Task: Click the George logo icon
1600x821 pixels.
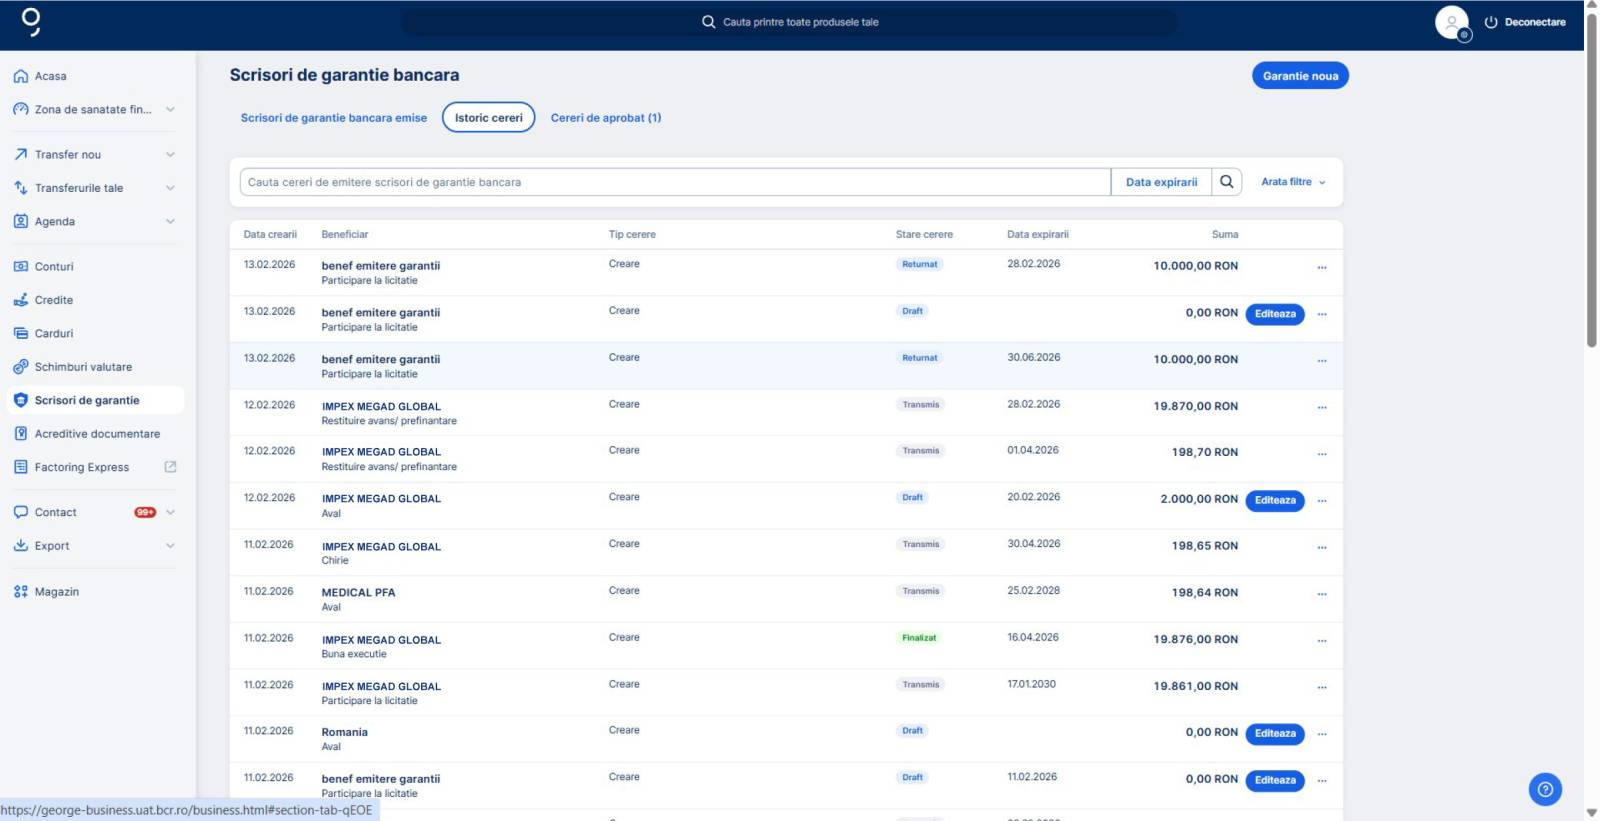Action: 31,21
